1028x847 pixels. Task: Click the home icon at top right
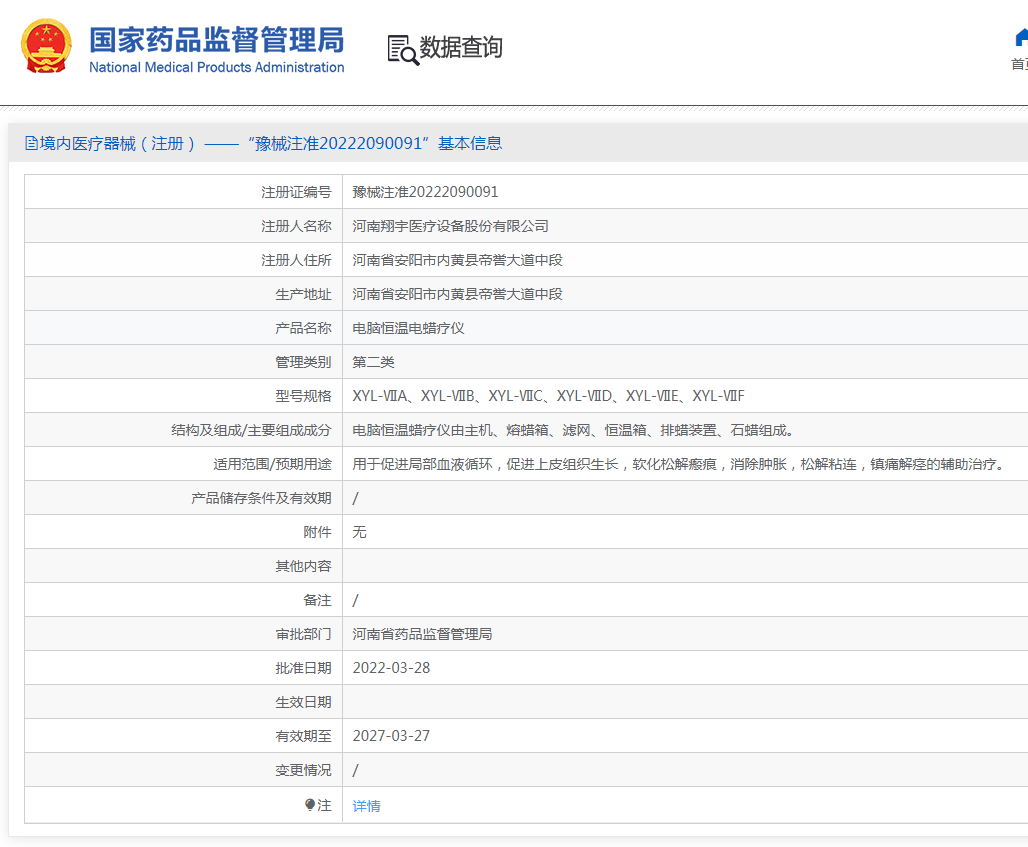click(x=1021, y=38)
